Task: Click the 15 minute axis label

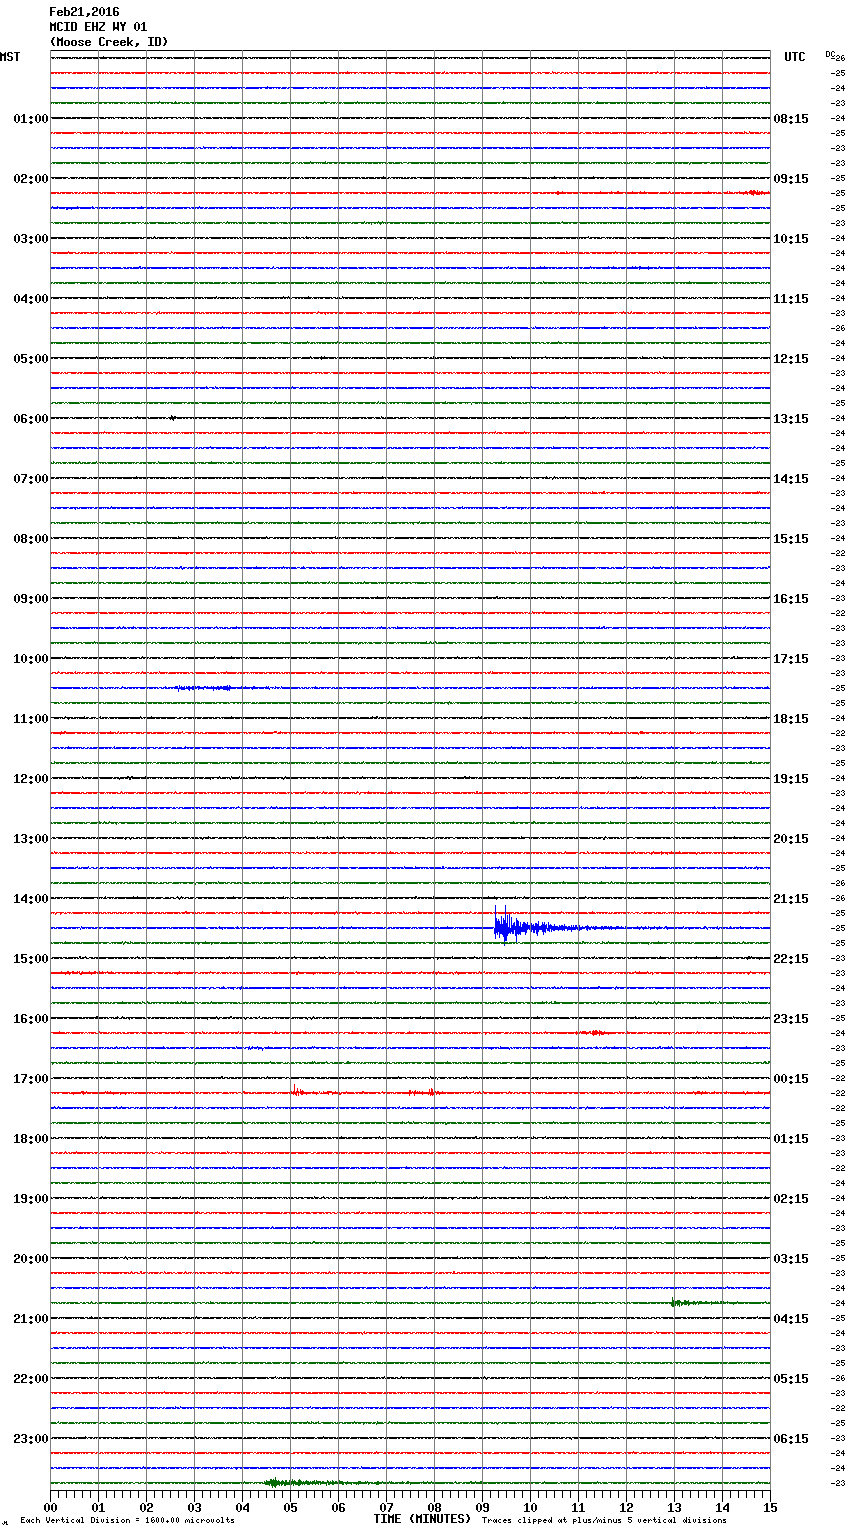Action: 770,1507
